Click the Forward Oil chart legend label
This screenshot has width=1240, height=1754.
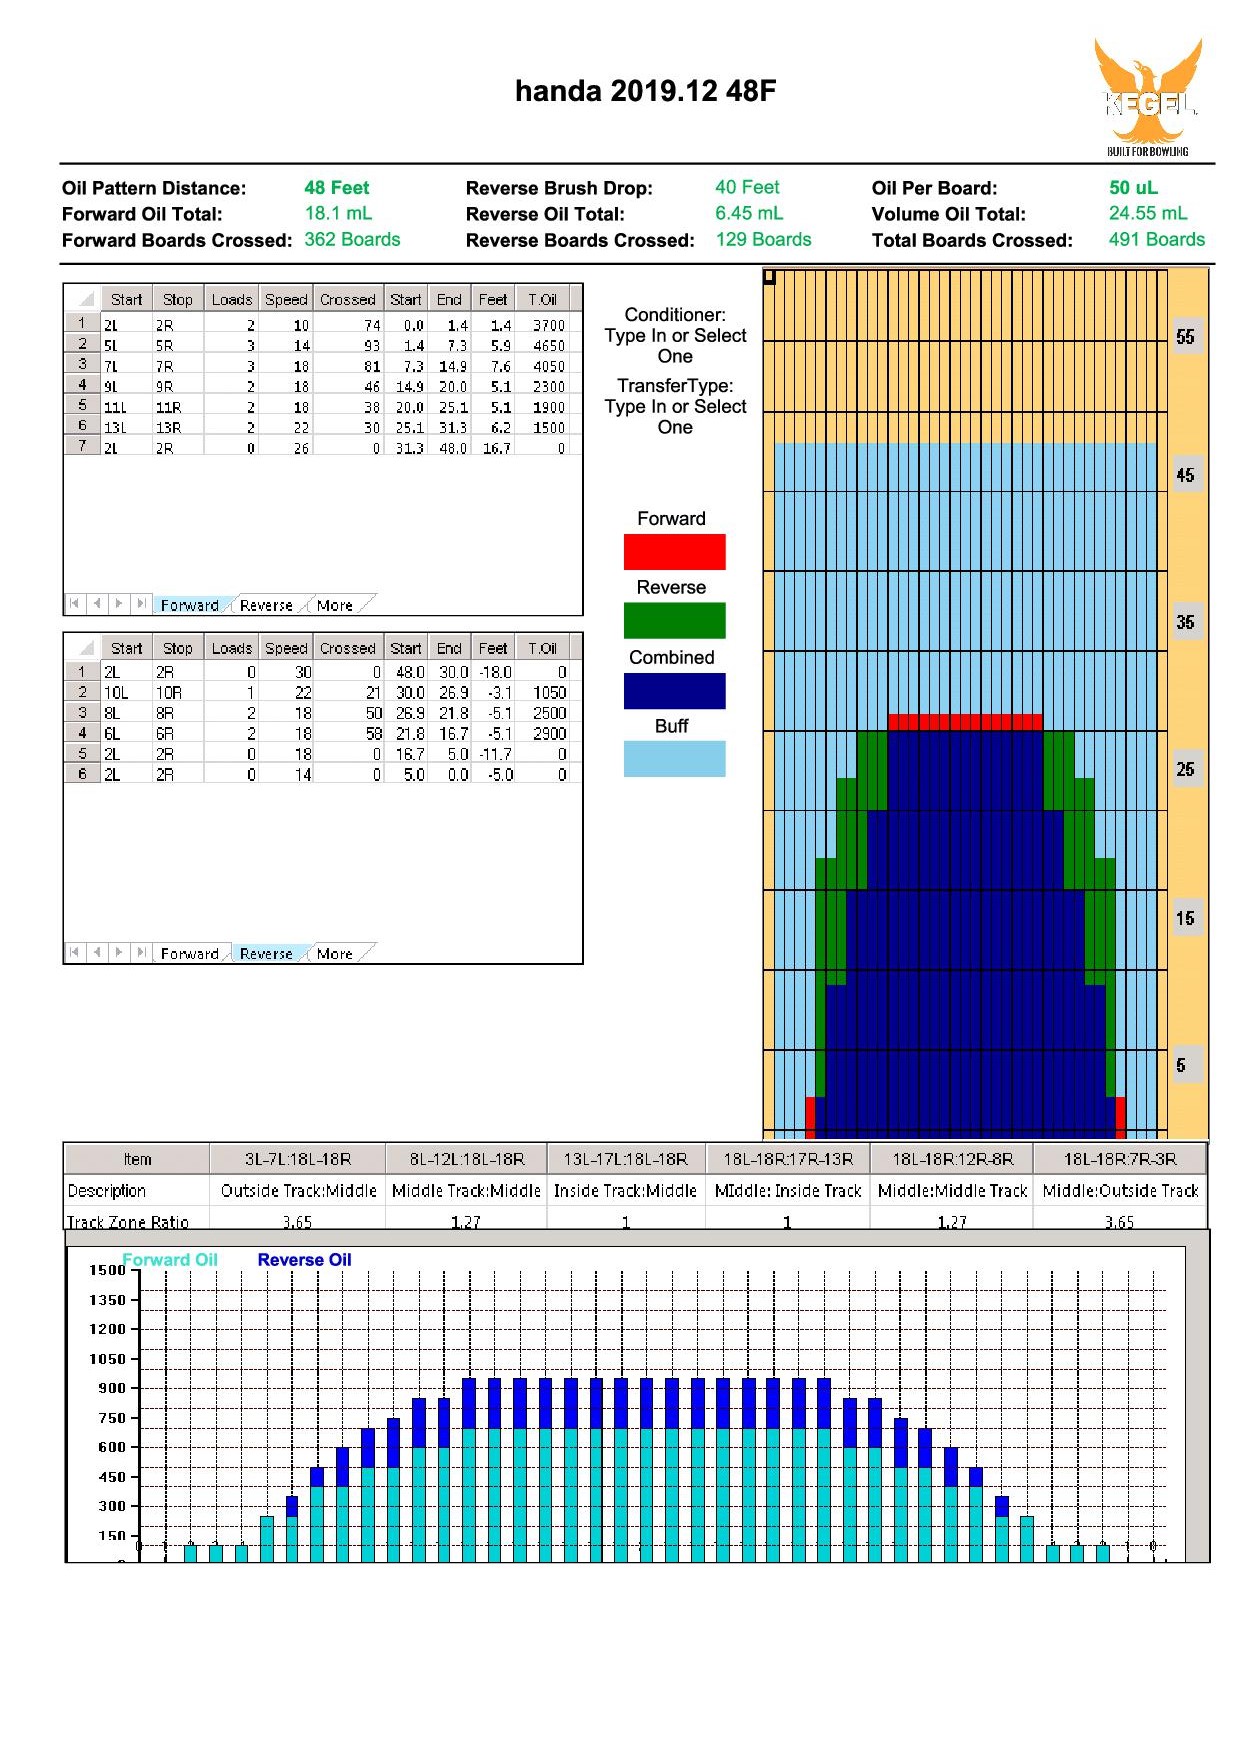(170, 1260)
